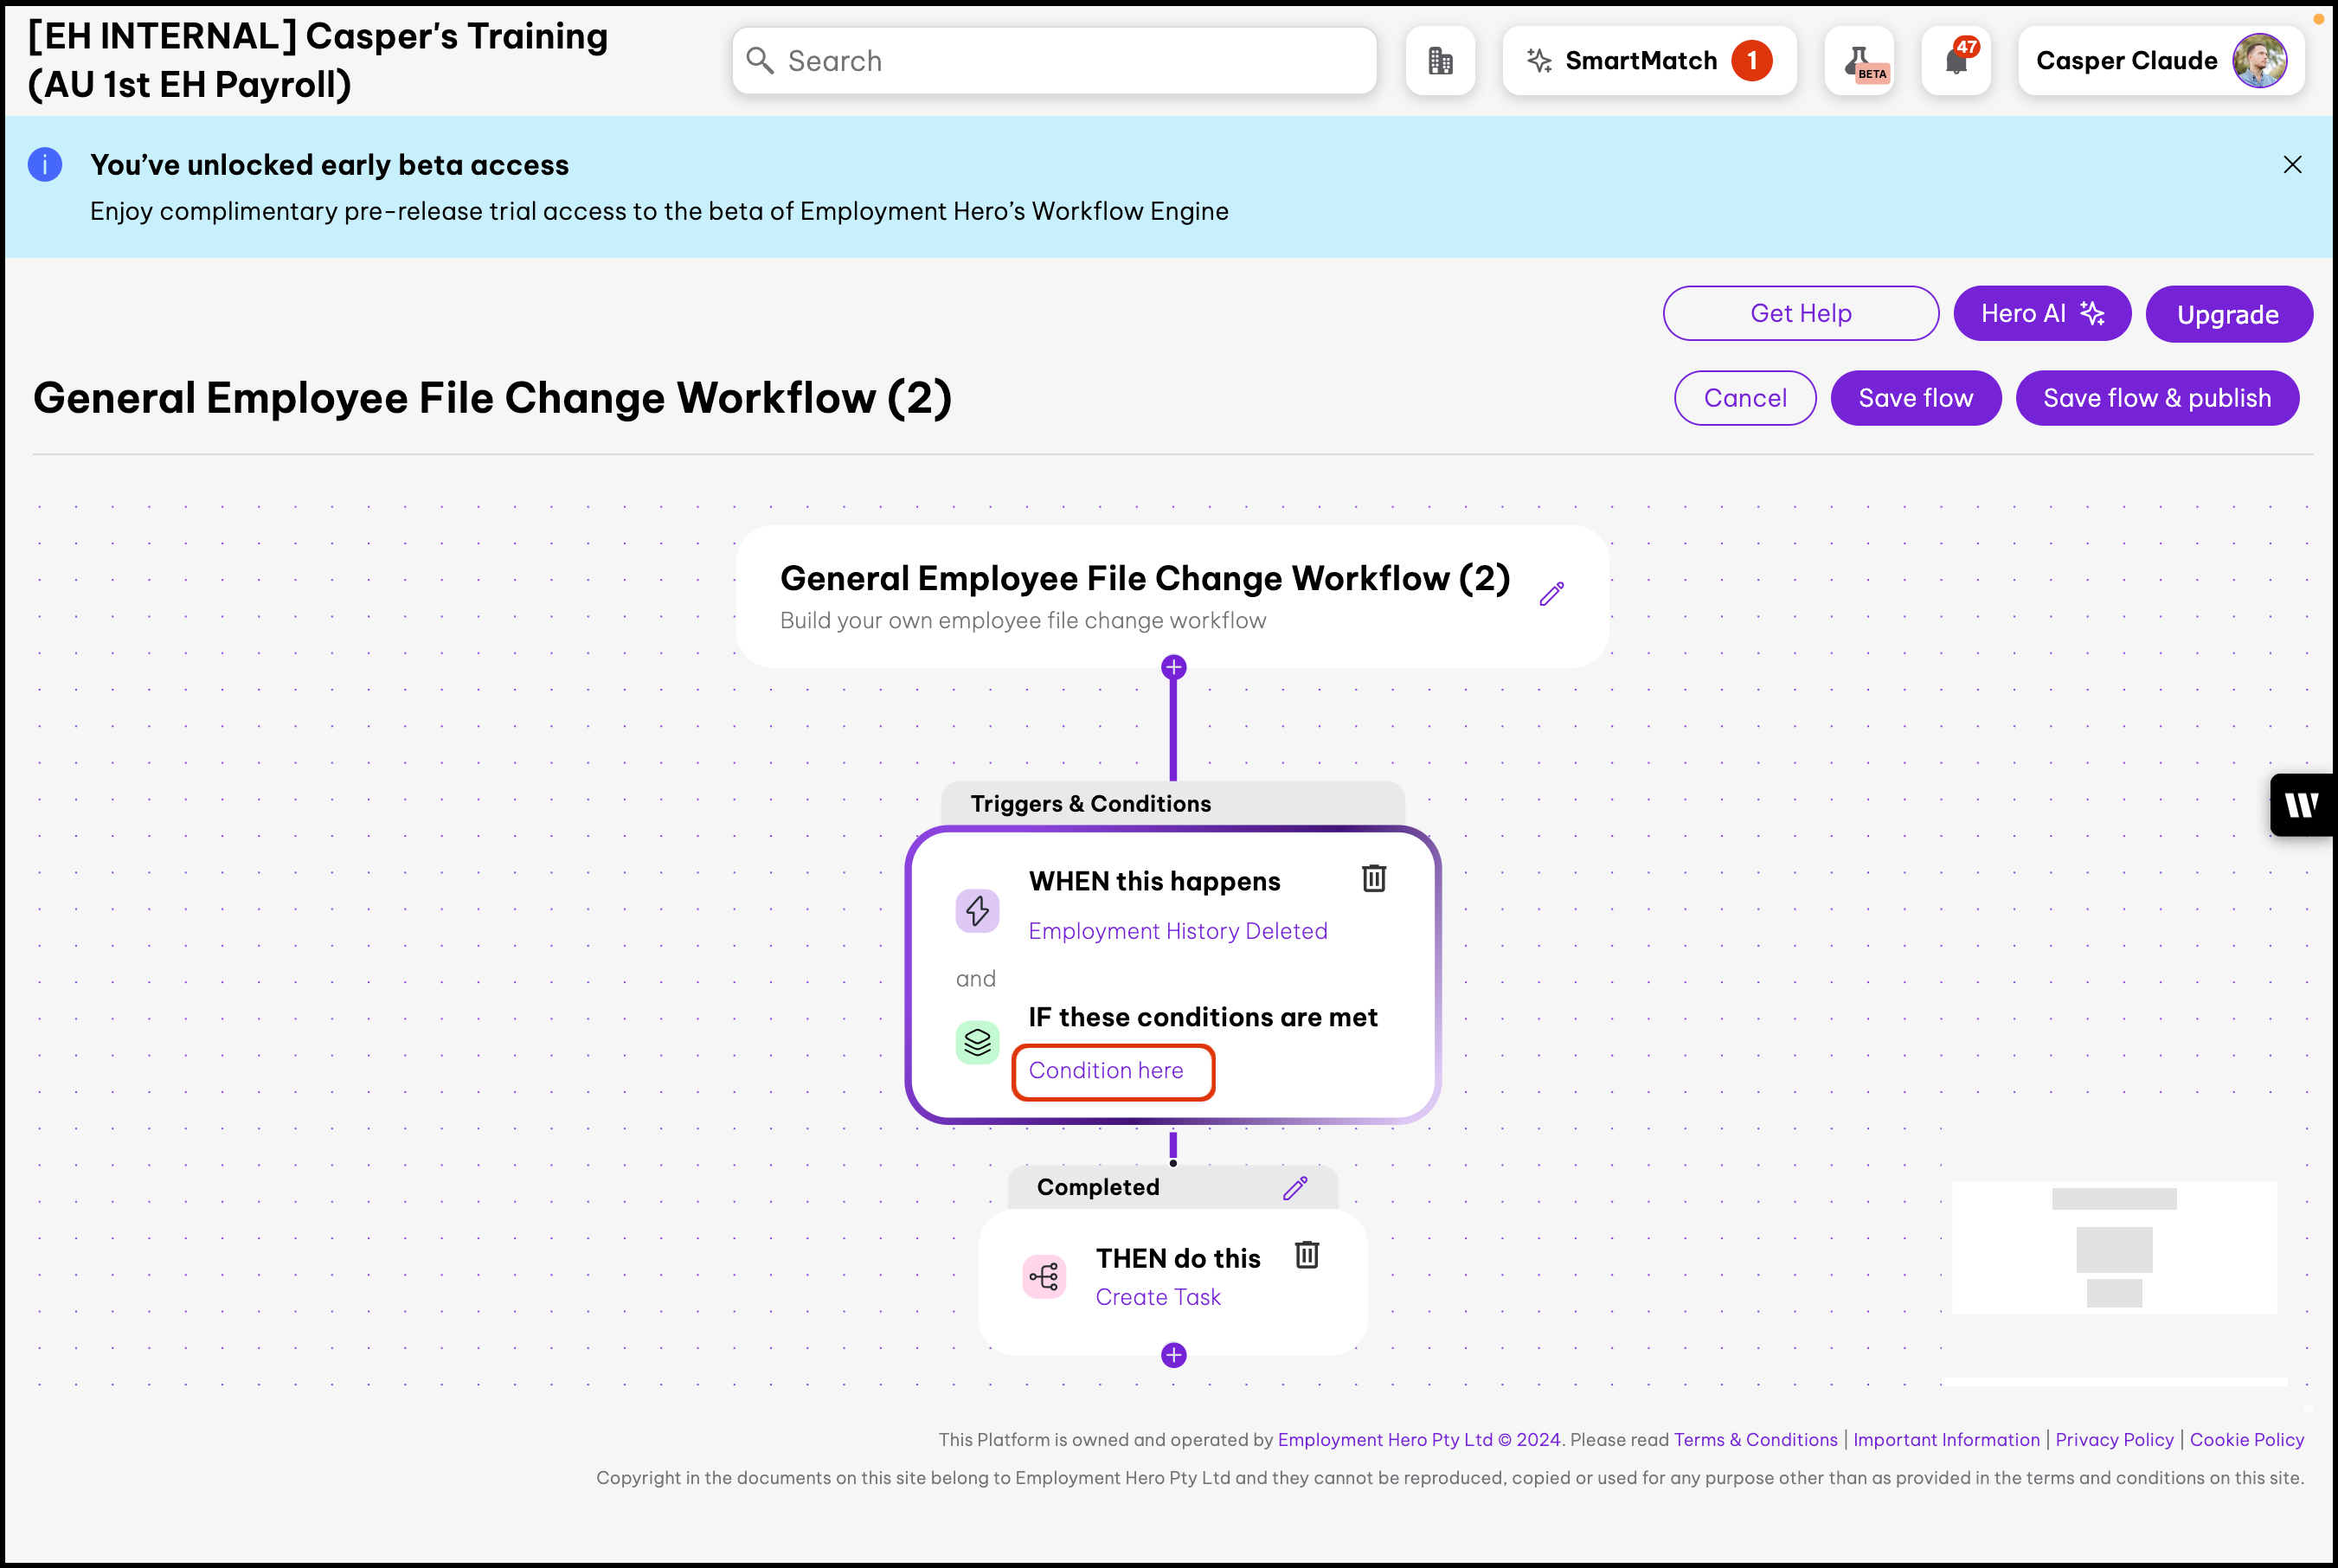Add a step after Create Task
The image size is (2338, 1568).
(1174, 1355)
